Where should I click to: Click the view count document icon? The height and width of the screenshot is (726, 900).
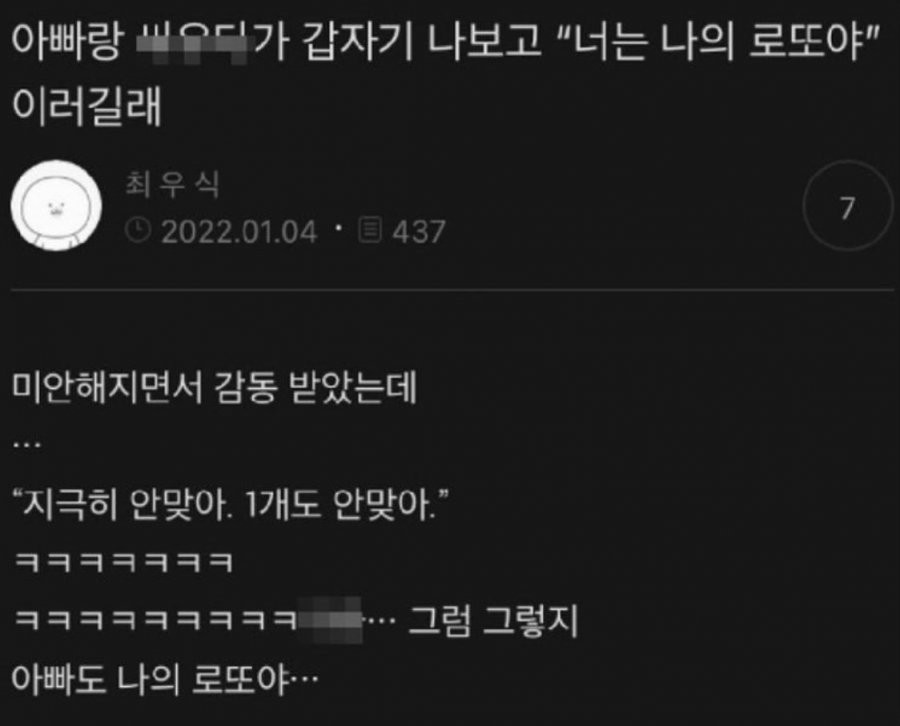(370, 230)
